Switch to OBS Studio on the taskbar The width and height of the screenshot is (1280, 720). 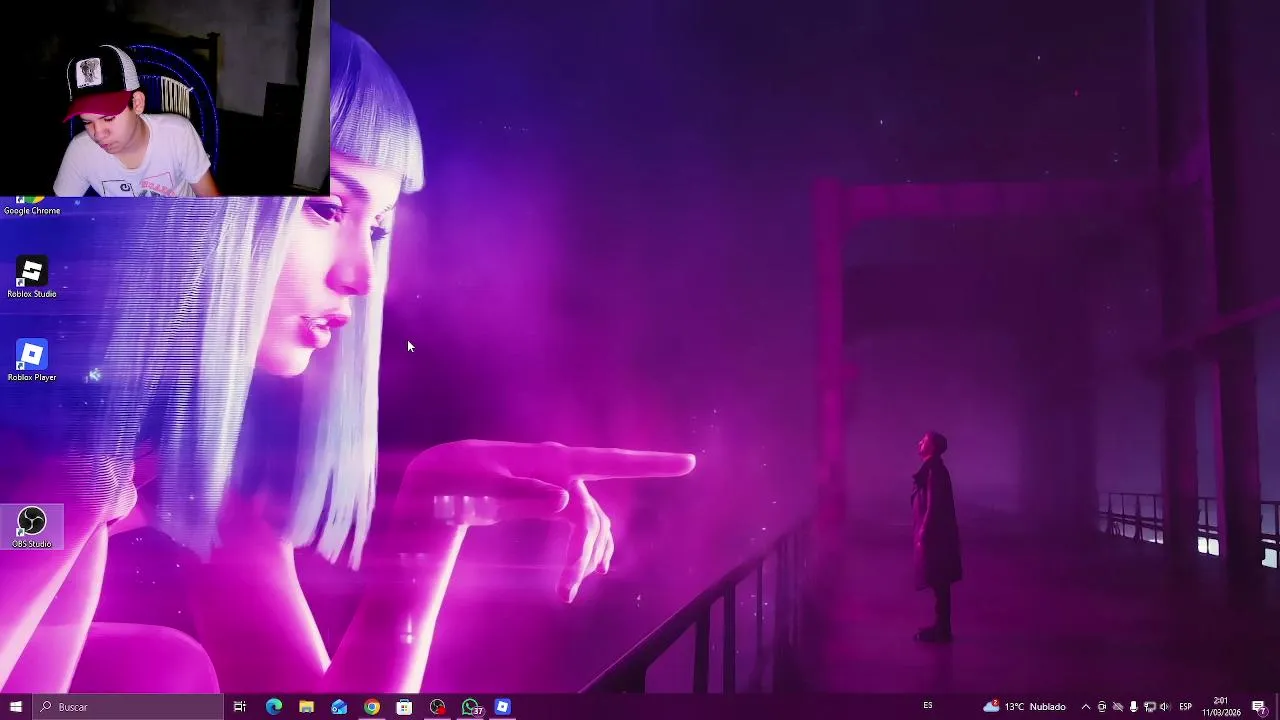point(437,707)
